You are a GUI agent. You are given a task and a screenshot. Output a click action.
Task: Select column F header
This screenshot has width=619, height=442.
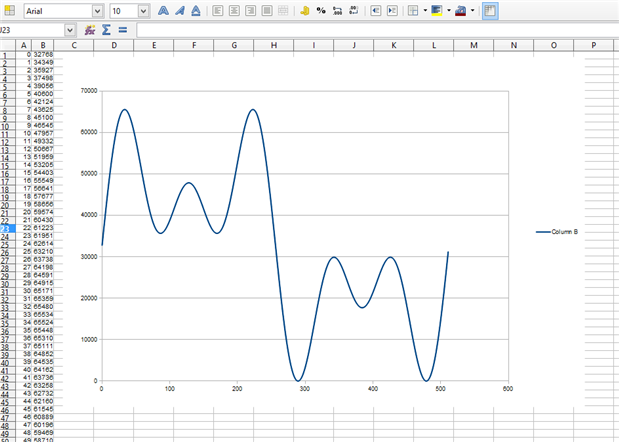(194, 45)
